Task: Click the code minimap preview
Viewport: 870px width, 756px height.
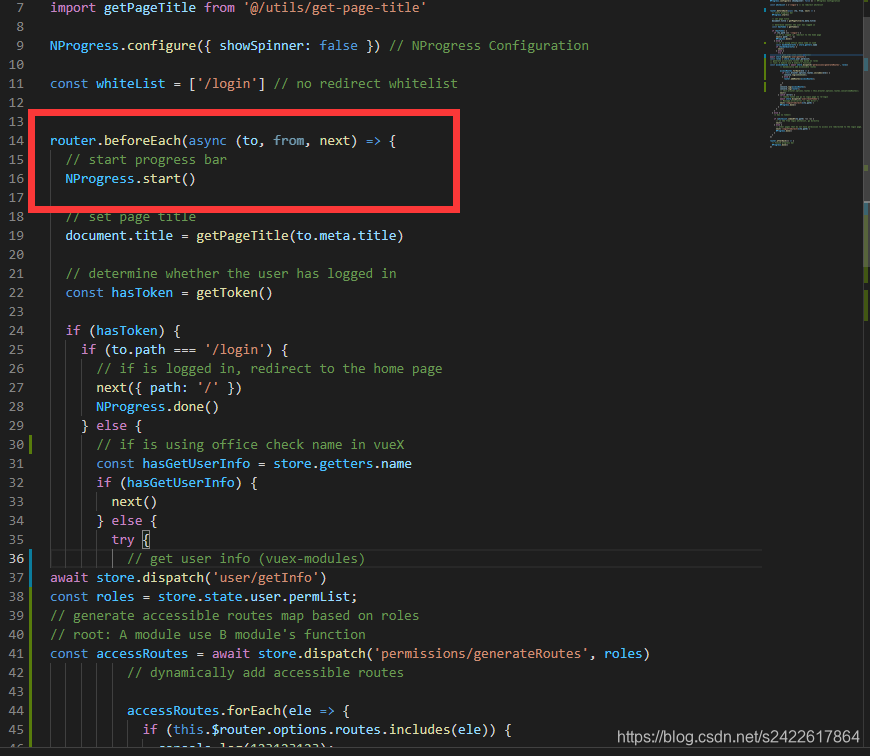Action: [x=813, y=75]
